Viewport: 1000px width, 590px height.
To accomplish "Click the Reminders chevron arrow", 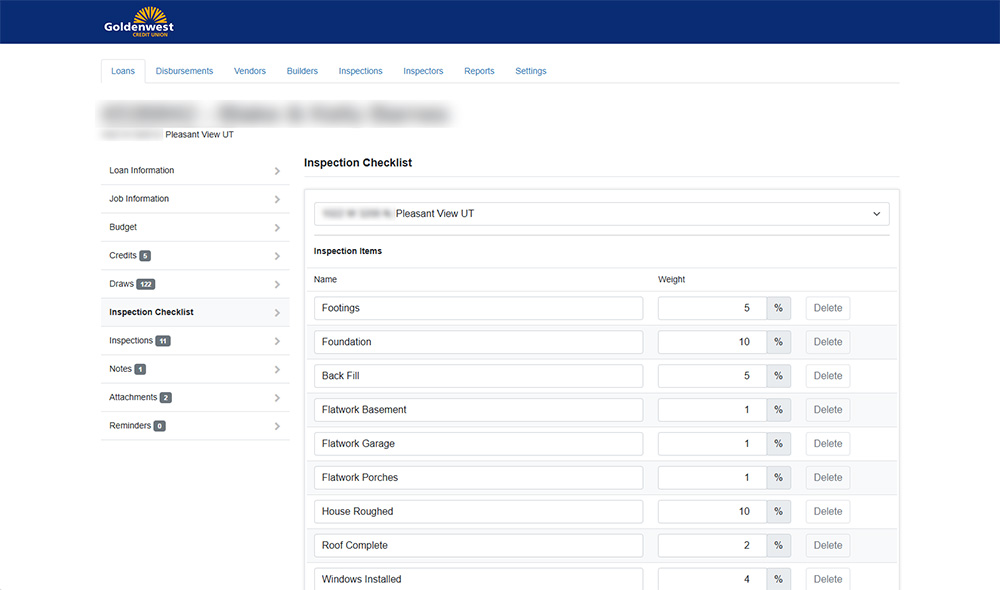I will click(277, 427).
